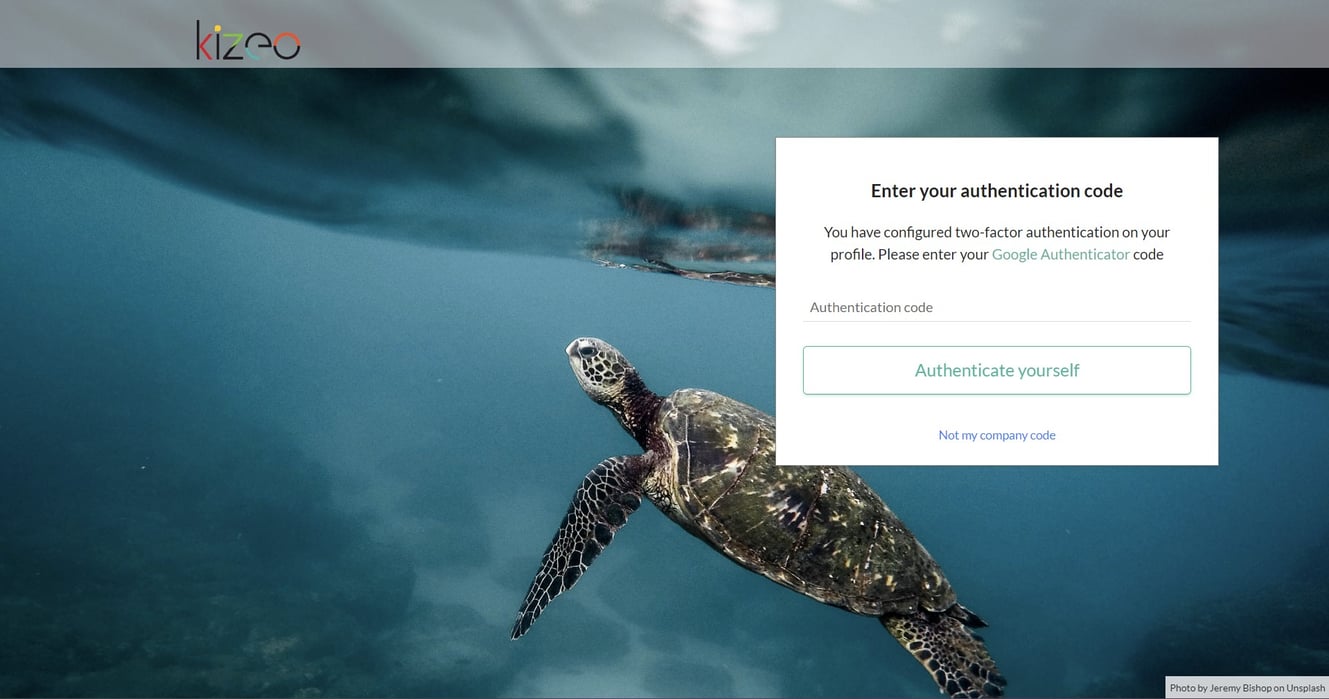The height and width of the screenshot is (699, 1329).
Task: Click the Not my company code link
Action: [997, 435]
